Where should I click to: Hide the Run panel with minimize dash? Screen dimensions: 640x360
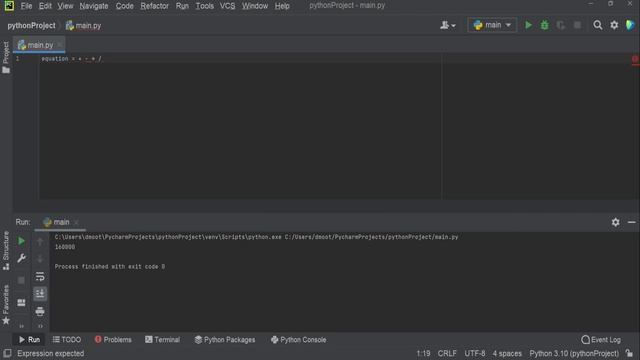click(631, 222)
